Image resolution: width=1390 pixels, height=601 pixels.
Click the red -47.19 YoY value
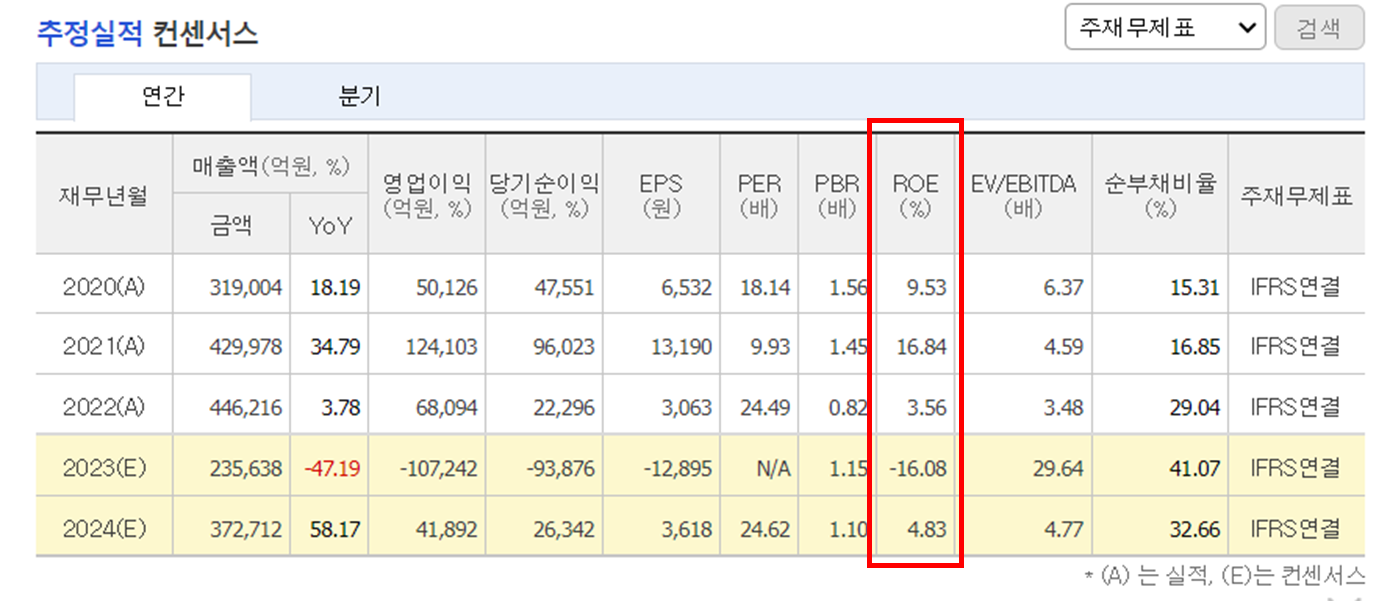(x=331, y=467)
